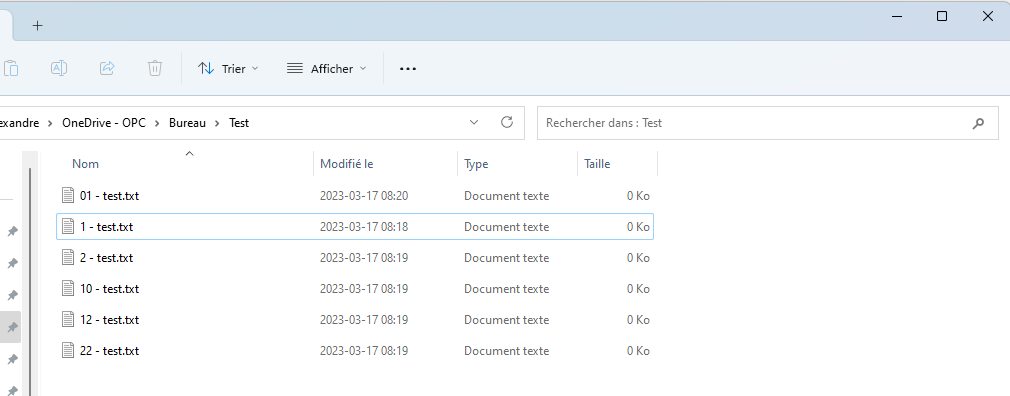Open the three-dots more options menu

(408, 69)
